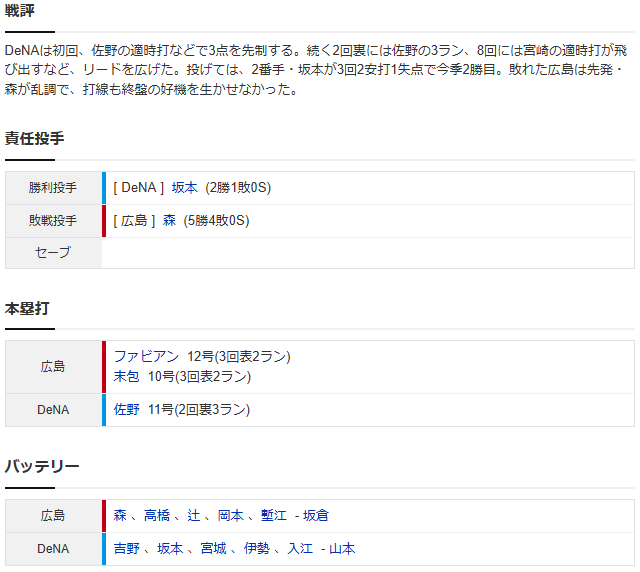Click the [ 広島 ] team tag
The height and width of the screenshot is (572, 640).
tap(134, 221)
